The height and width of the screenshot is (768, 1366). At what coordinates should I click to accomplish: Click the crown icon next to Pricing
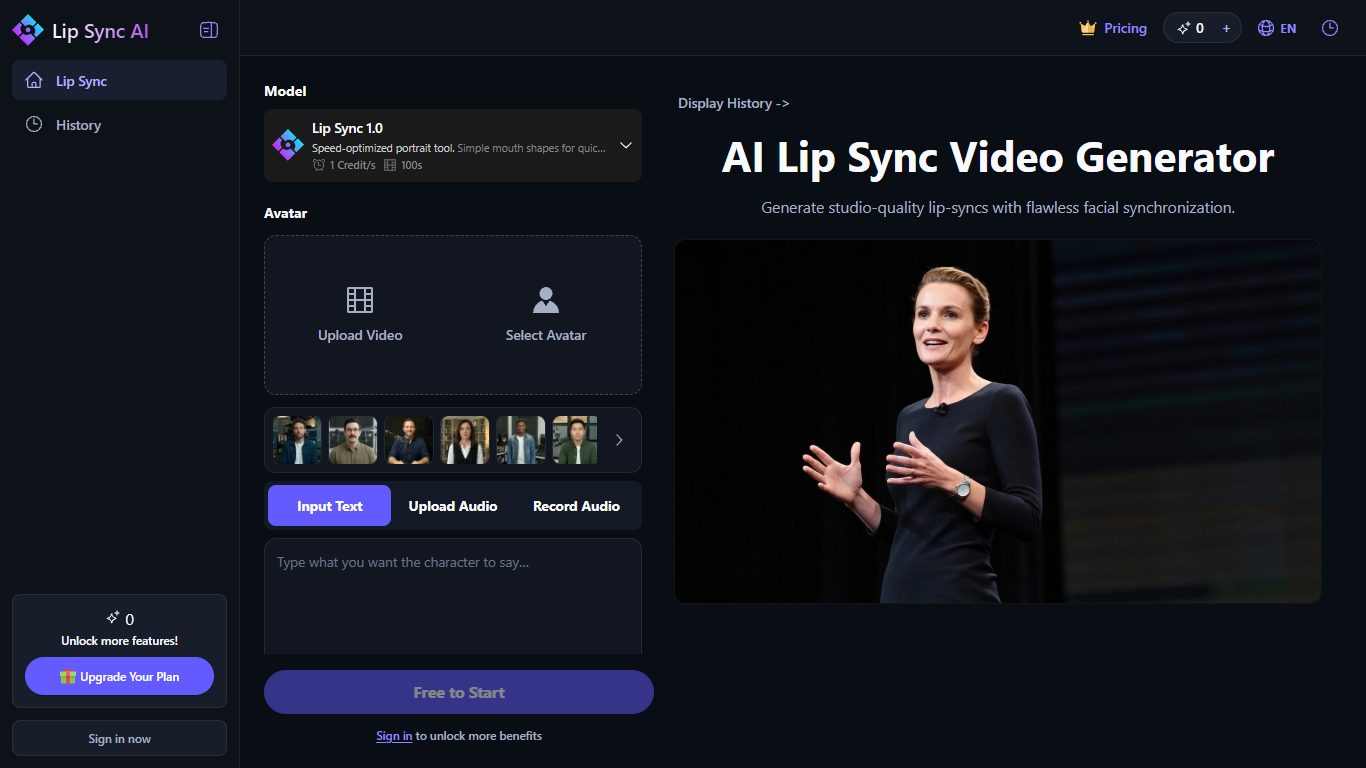(1088, 28)
